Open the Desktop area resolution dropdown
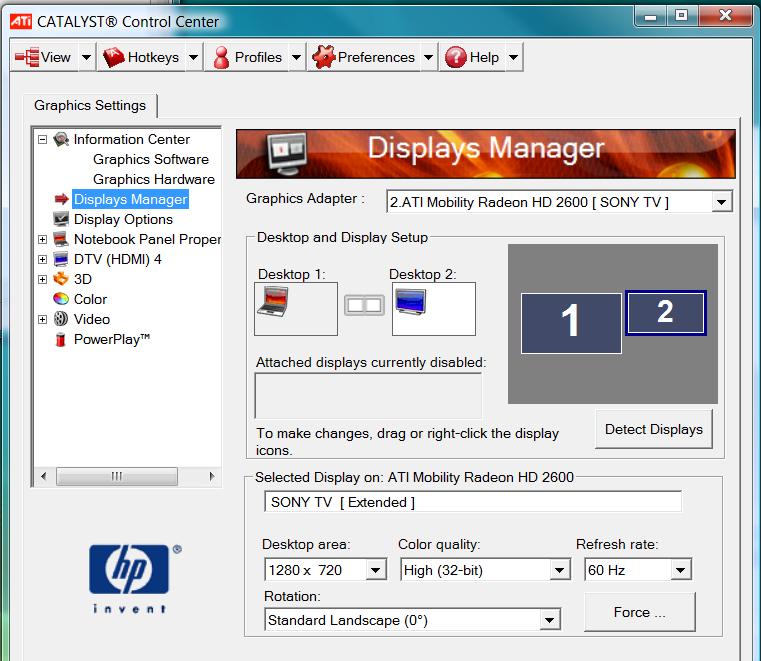761x661 pixels. 376,570
